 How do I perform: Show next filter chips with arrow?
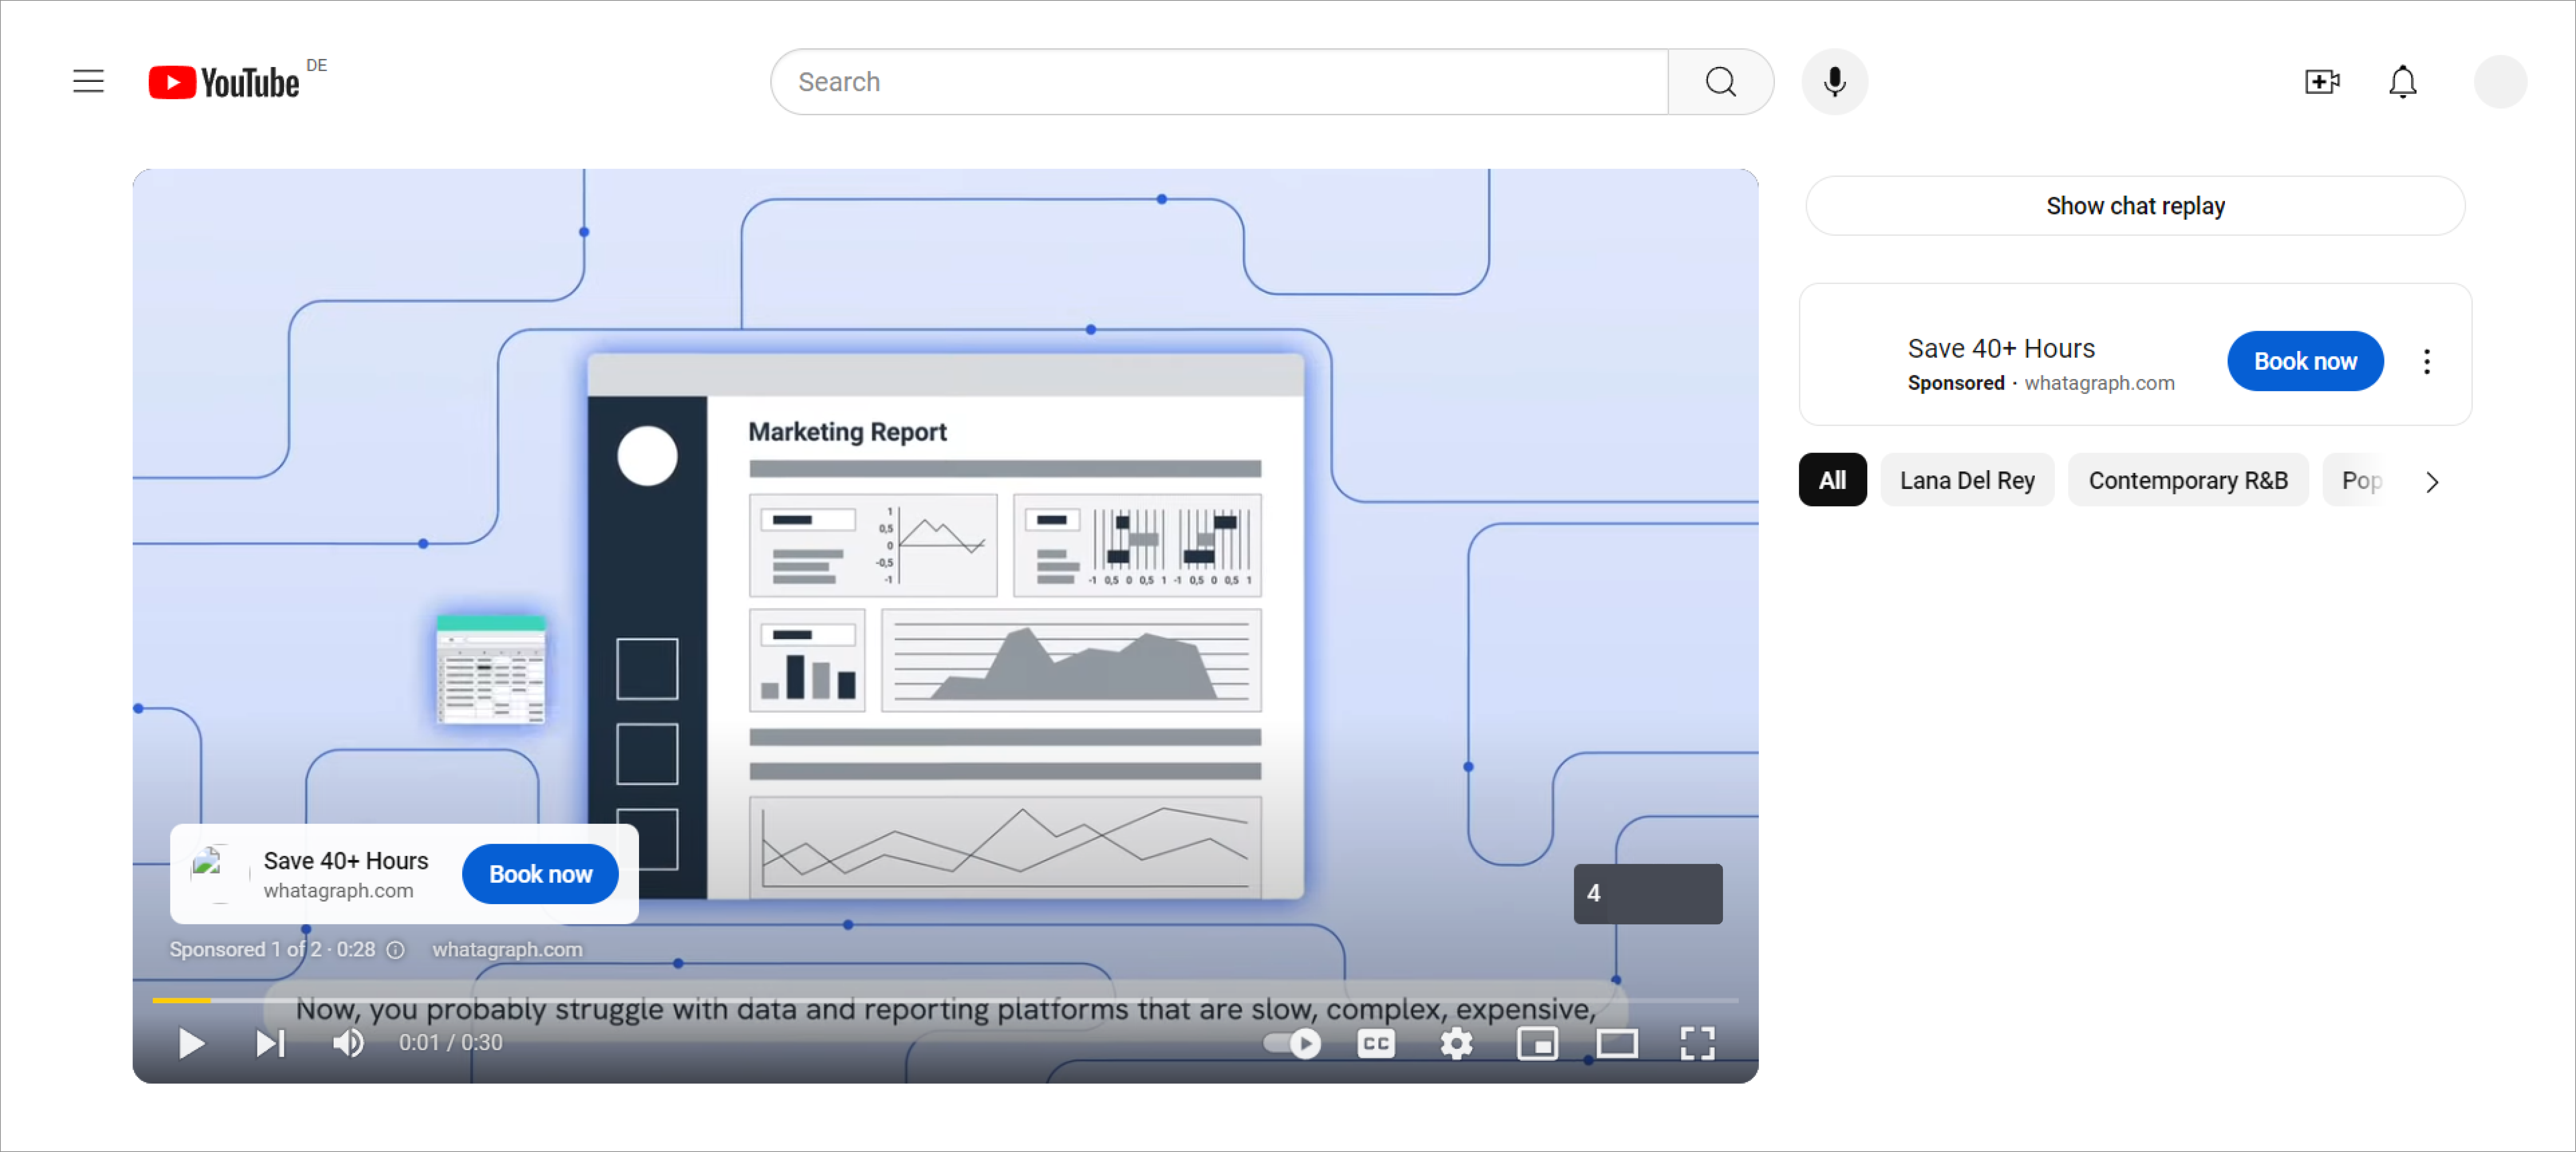[2432, 482]
